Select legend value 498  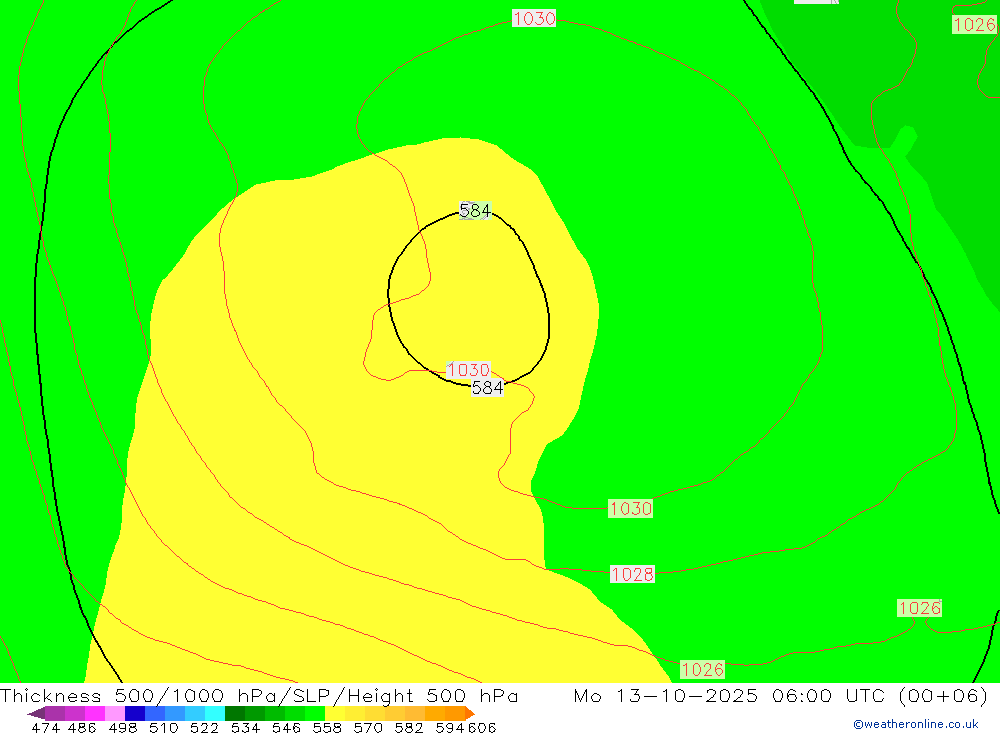pyautogui.click(x=123, y=727)
